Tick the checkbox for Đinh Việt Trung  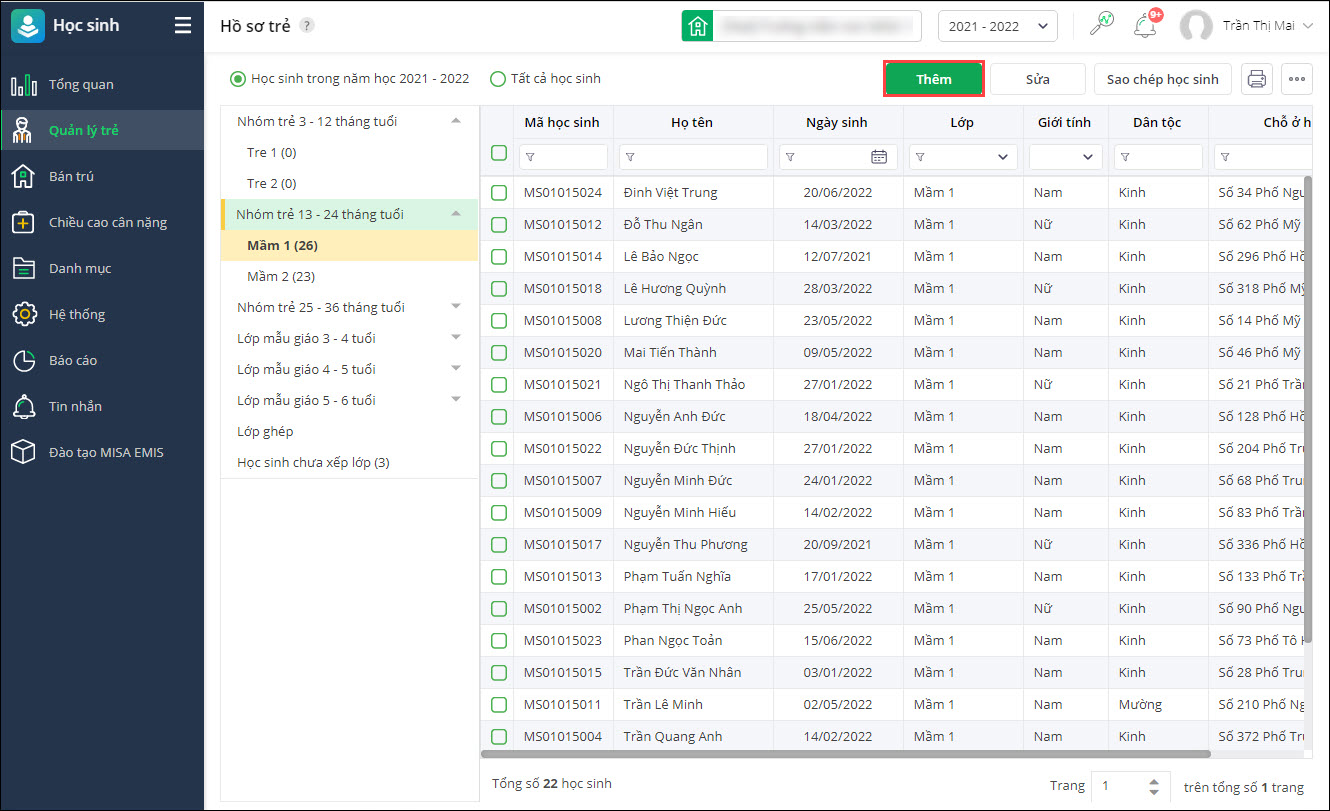[499, 192]
